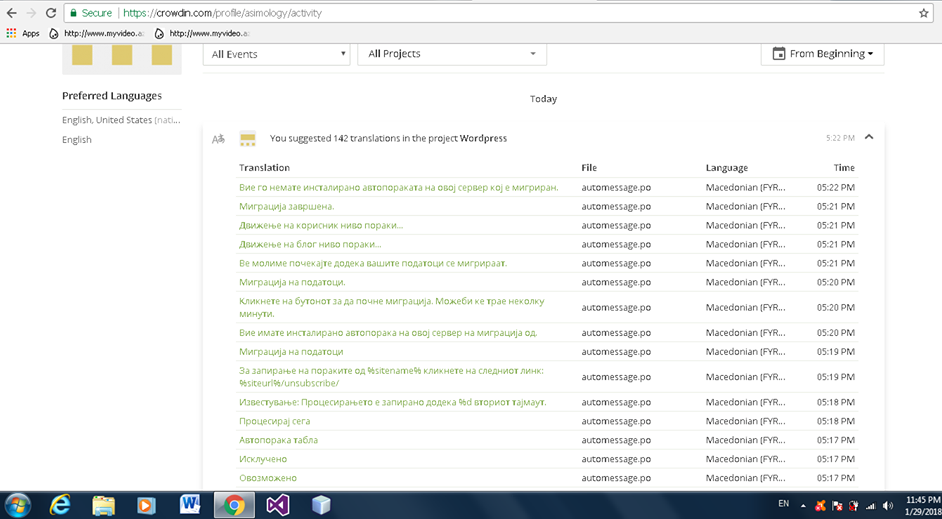The height and width of the screenshot is (519, 942).
Task: Launch Internet Explorer from taskbar
Action: (x=59, y=505)
